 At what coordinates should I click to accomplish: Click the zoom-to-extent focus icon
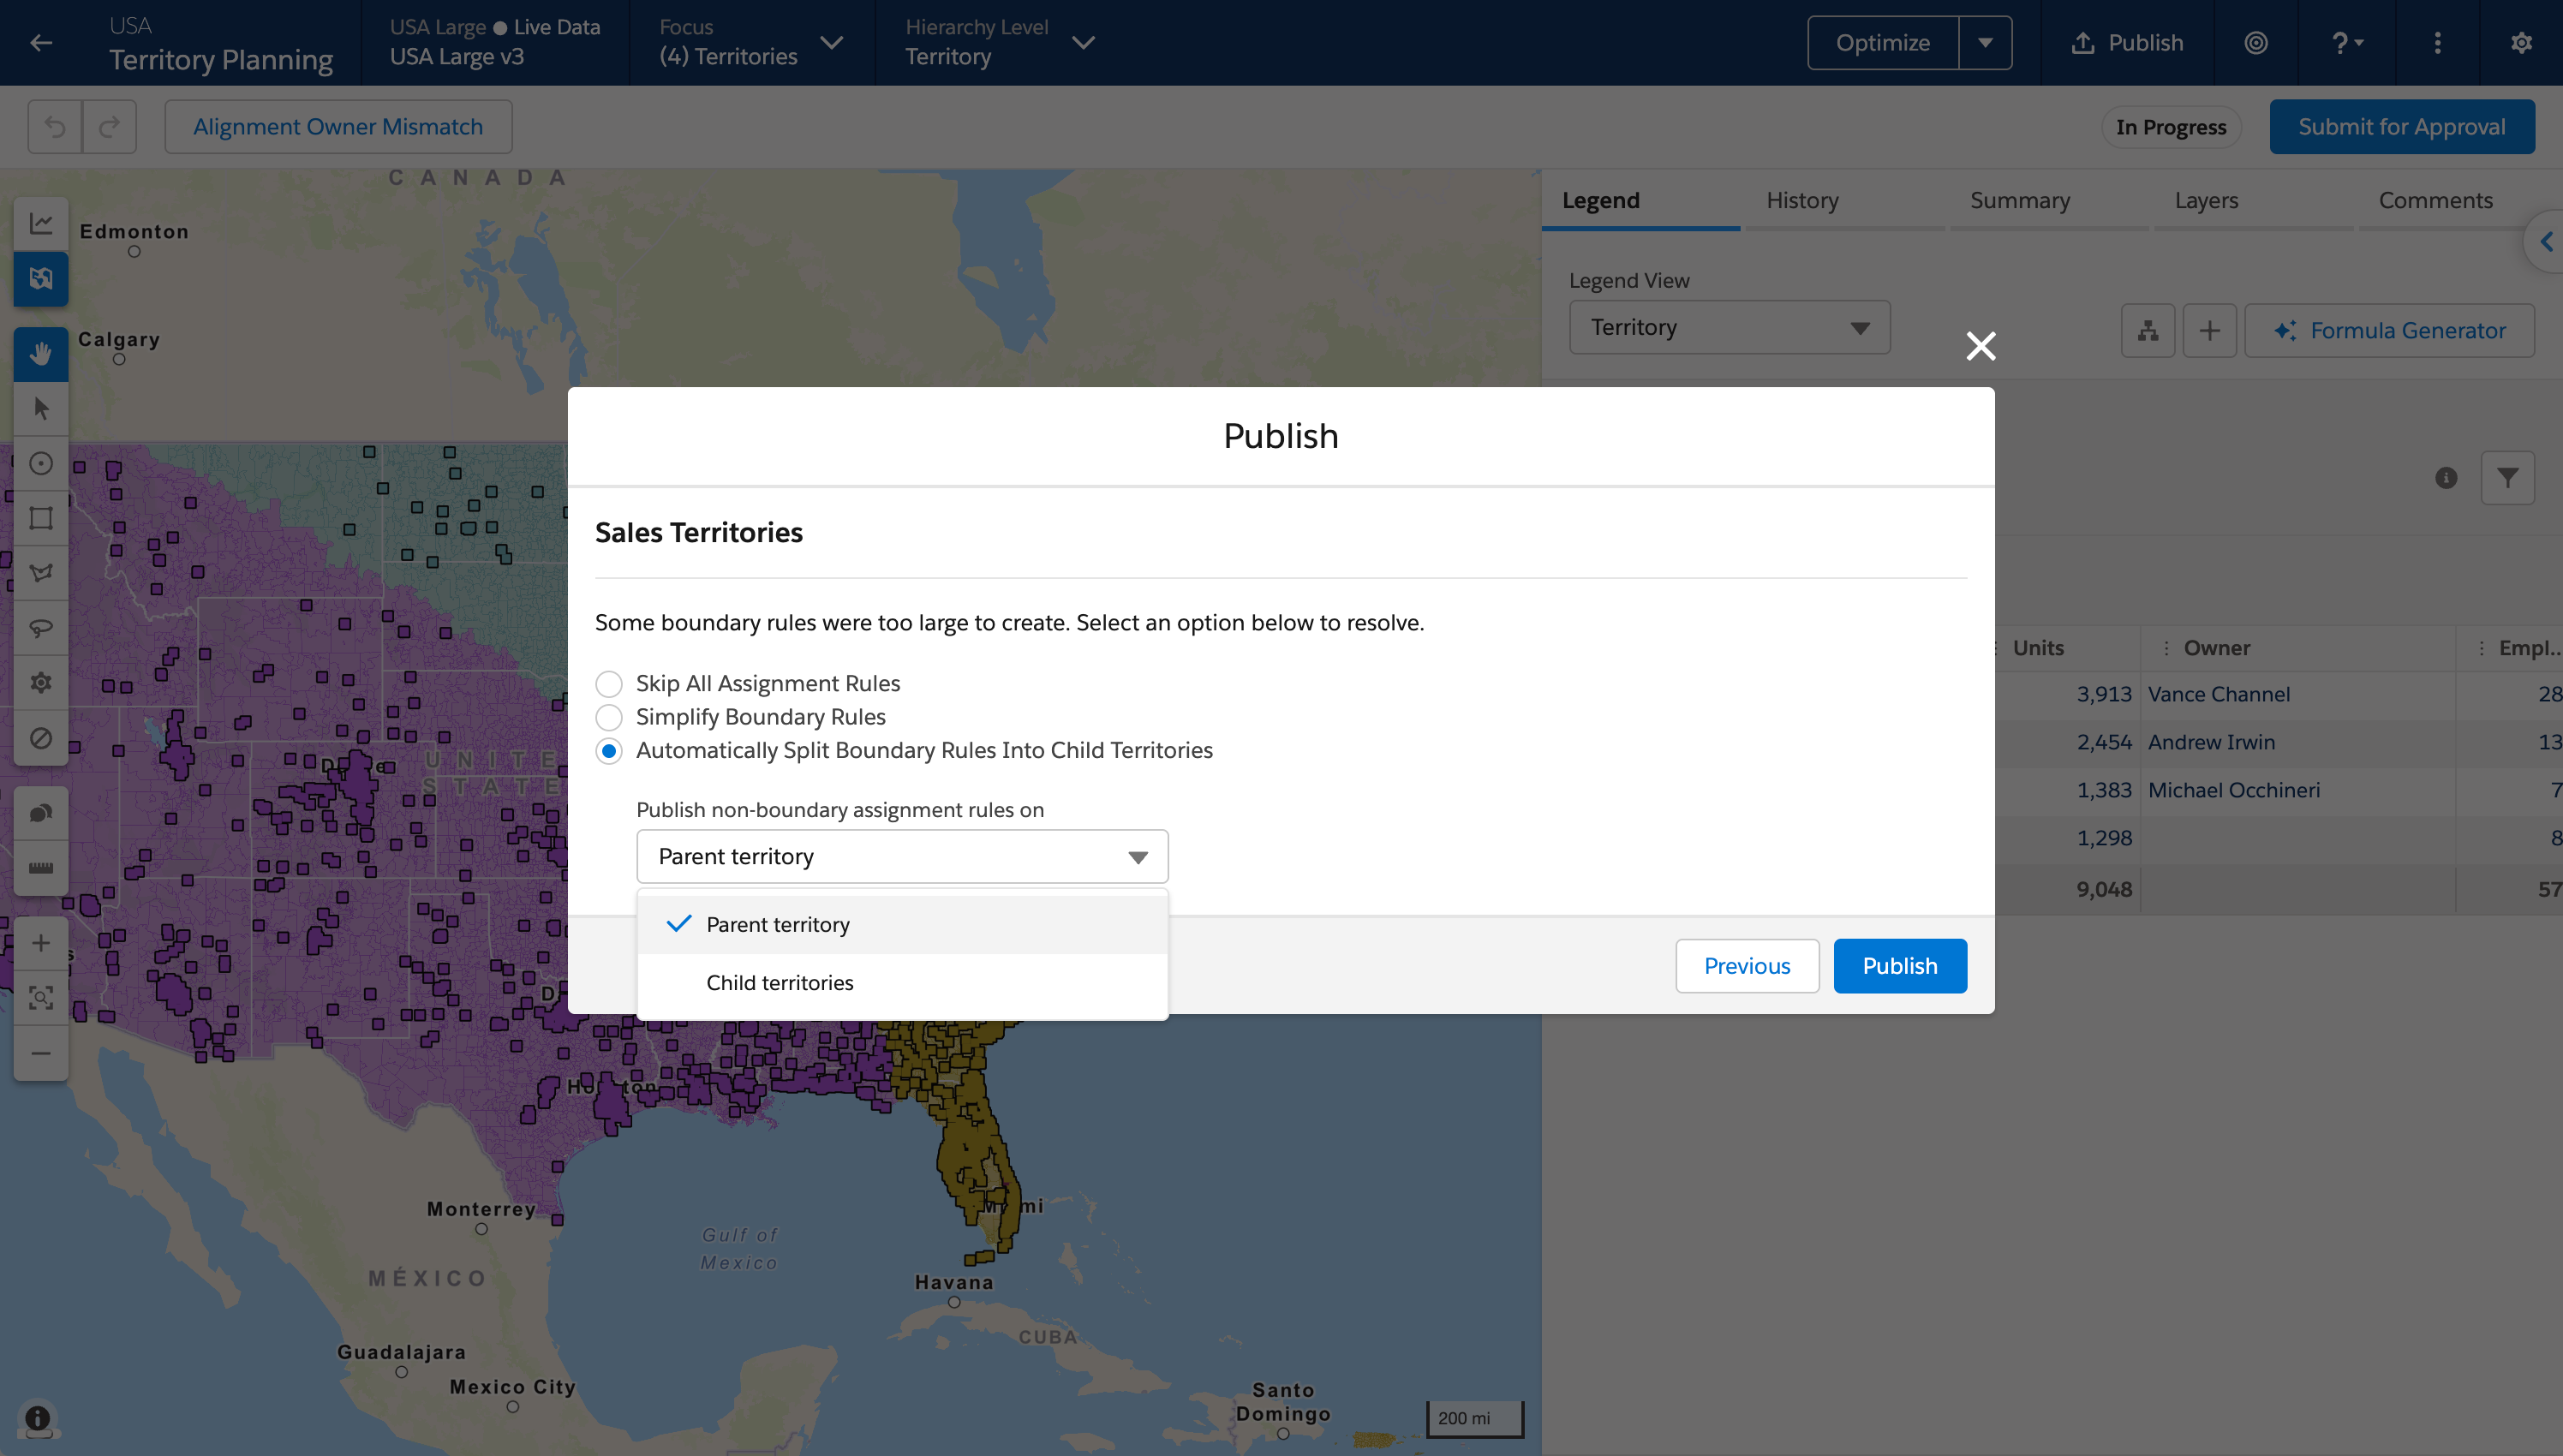(41, 998)
